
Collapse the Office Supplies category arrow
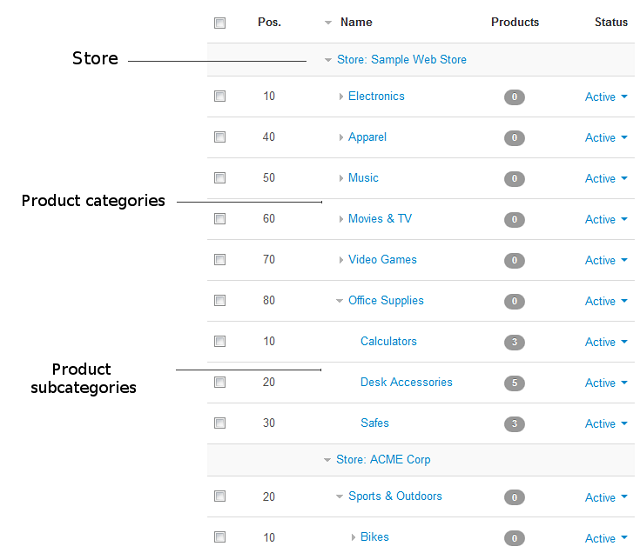point(339,301)
